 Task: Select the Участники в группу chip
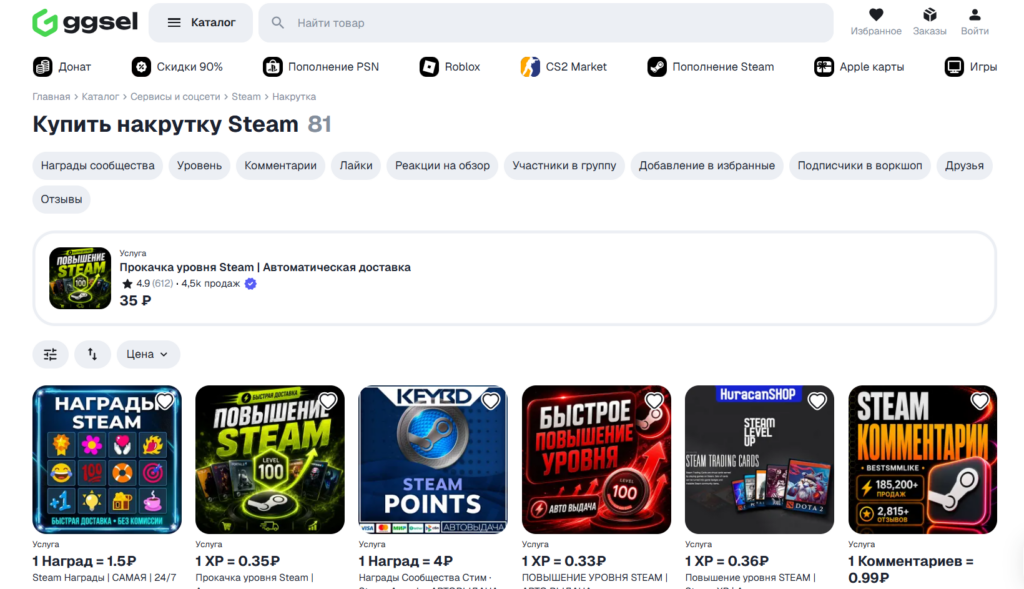coord(564,166)
